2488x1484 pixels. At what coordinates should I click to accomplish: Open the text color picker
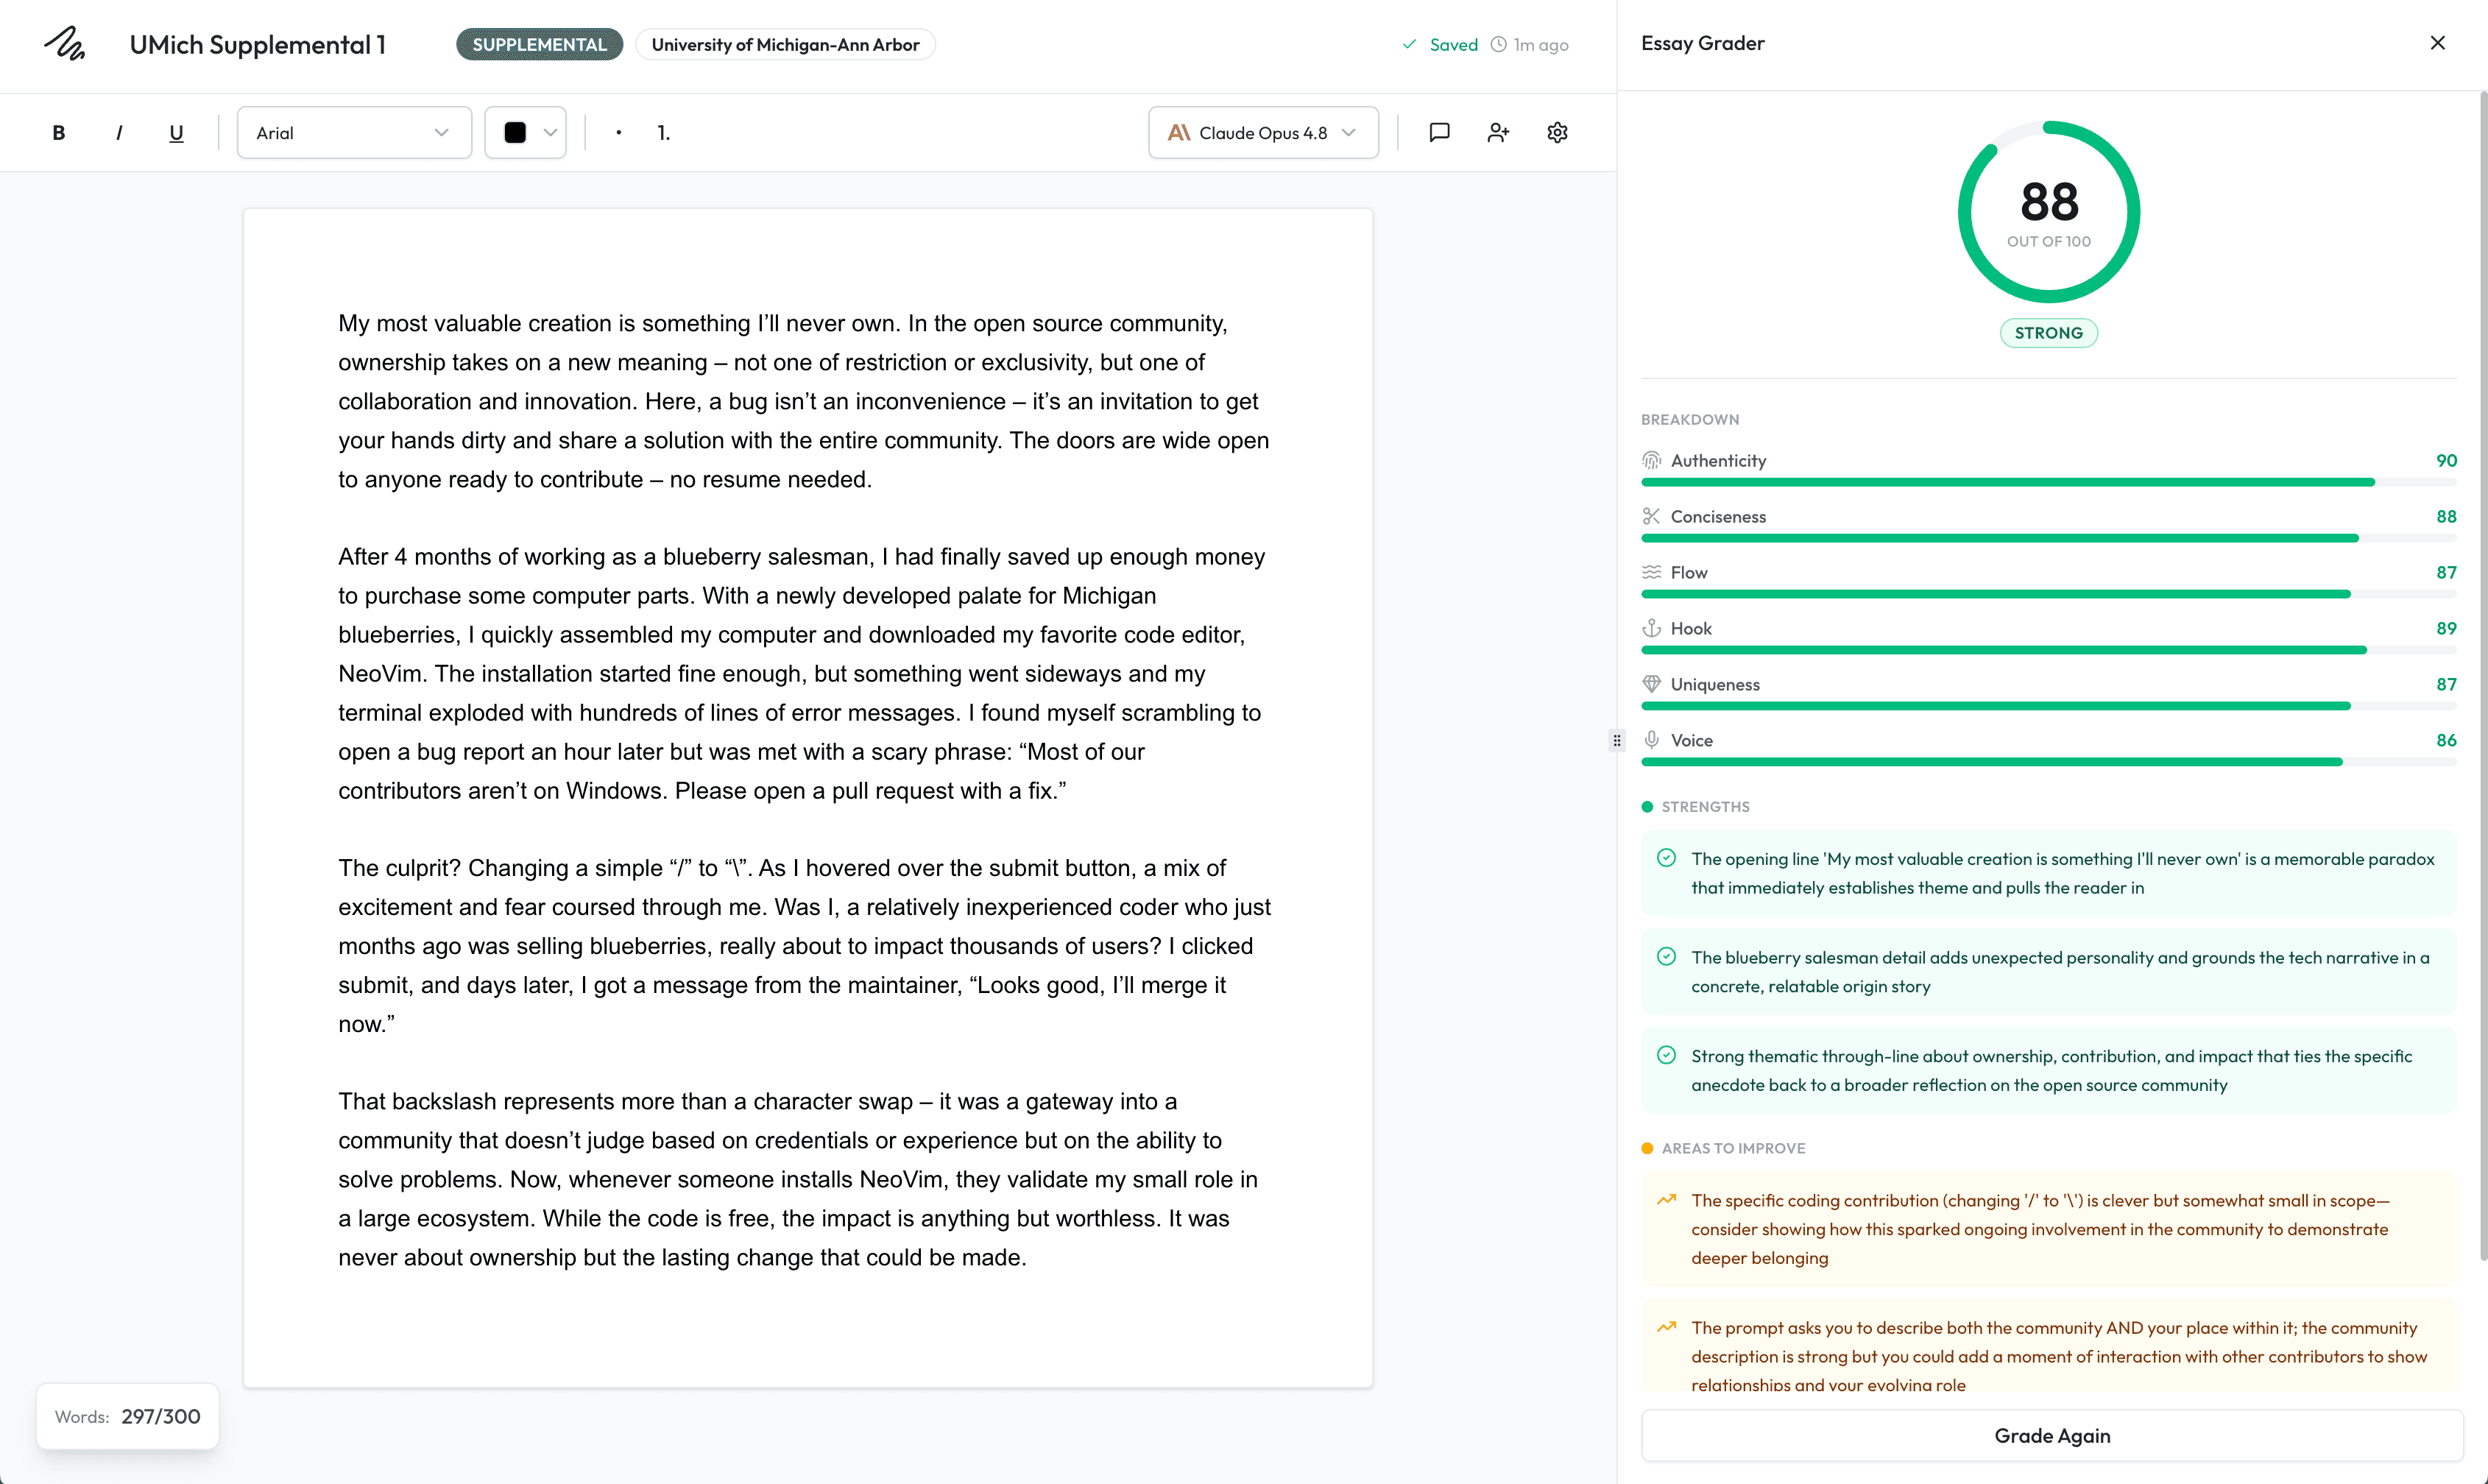point(526,133)
